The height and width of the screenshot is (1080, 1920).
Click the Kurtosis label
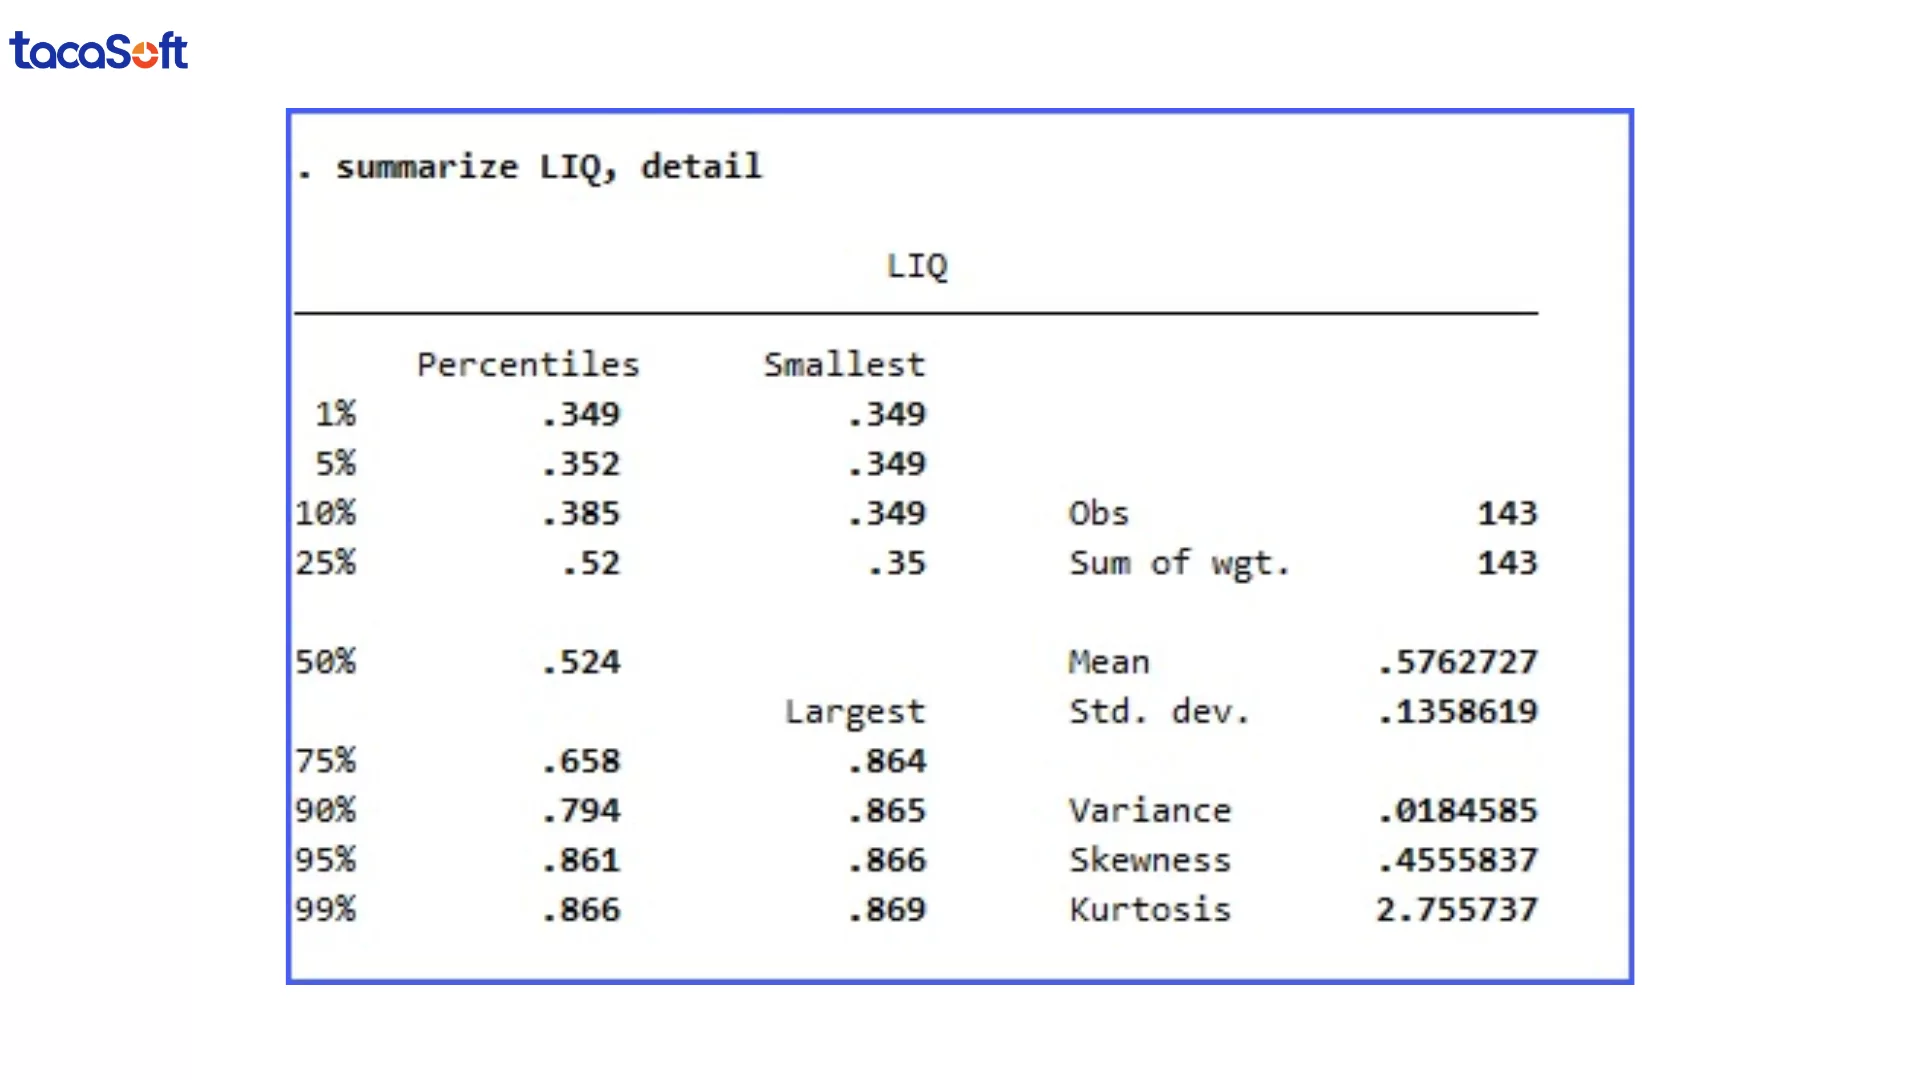point(1149,910)
